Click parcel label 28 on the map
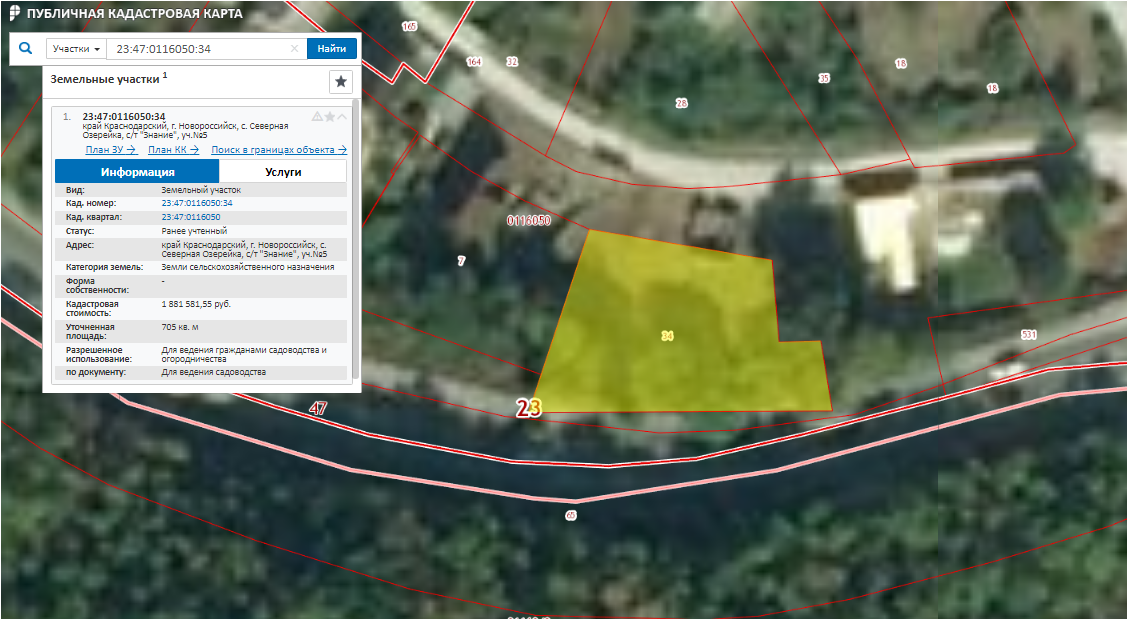 point(681,104)
